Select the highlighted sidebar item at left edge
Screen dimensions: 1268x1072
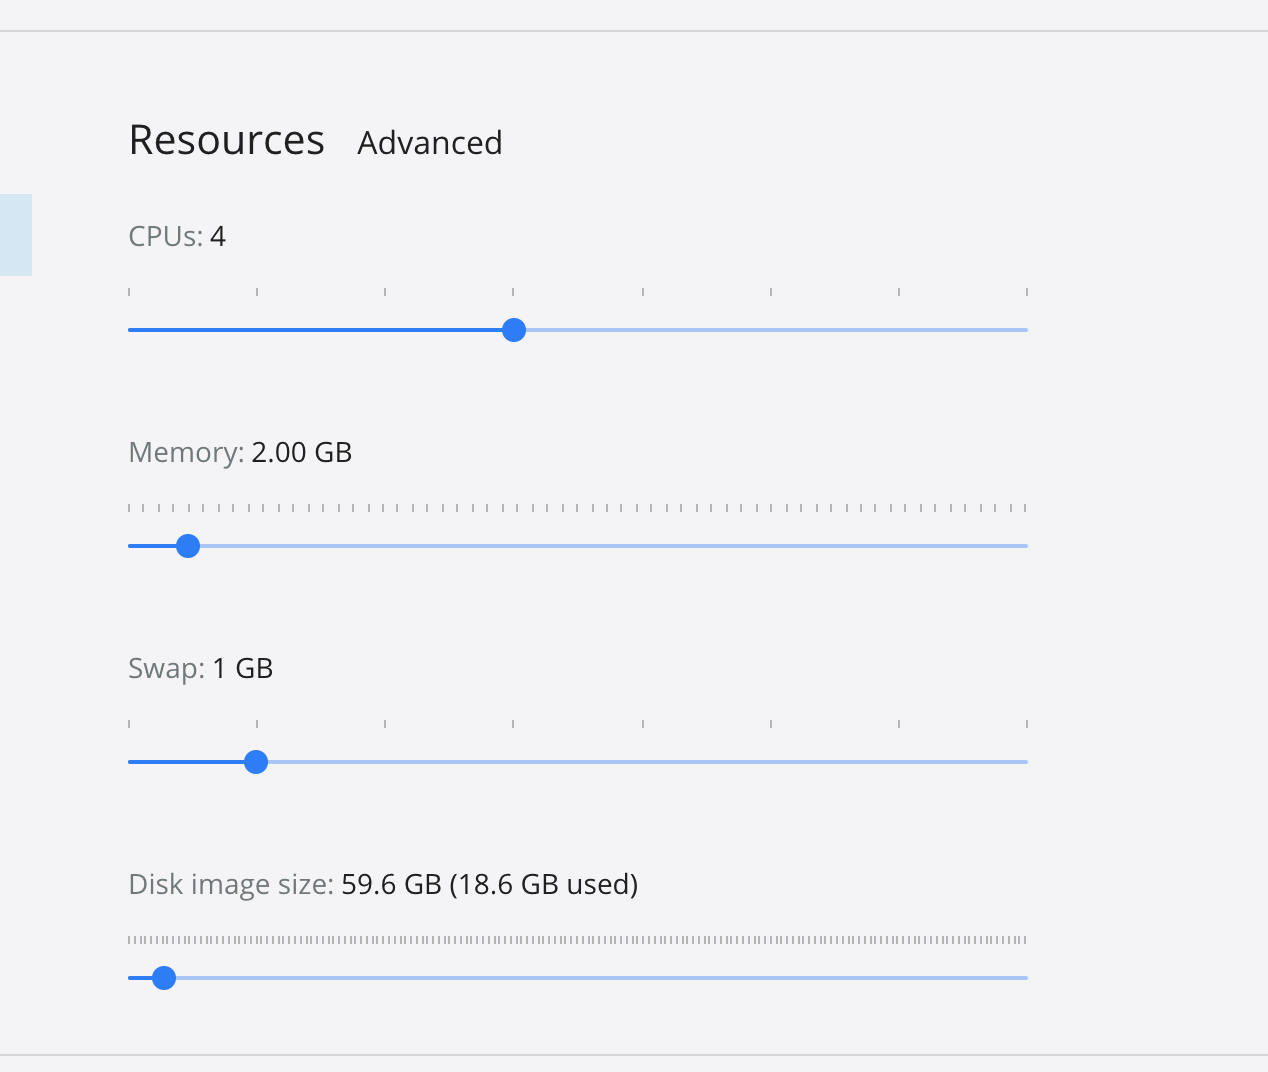click(15, 235)
